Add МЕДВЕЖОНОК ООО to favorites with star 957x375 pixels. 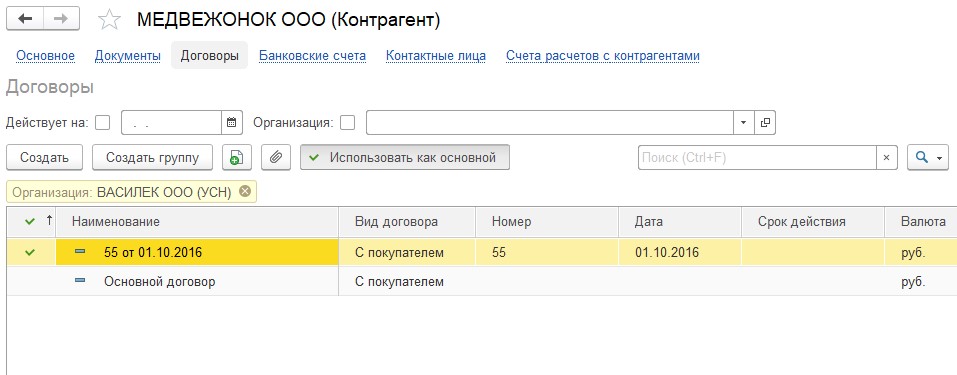[x=109, y=20]
